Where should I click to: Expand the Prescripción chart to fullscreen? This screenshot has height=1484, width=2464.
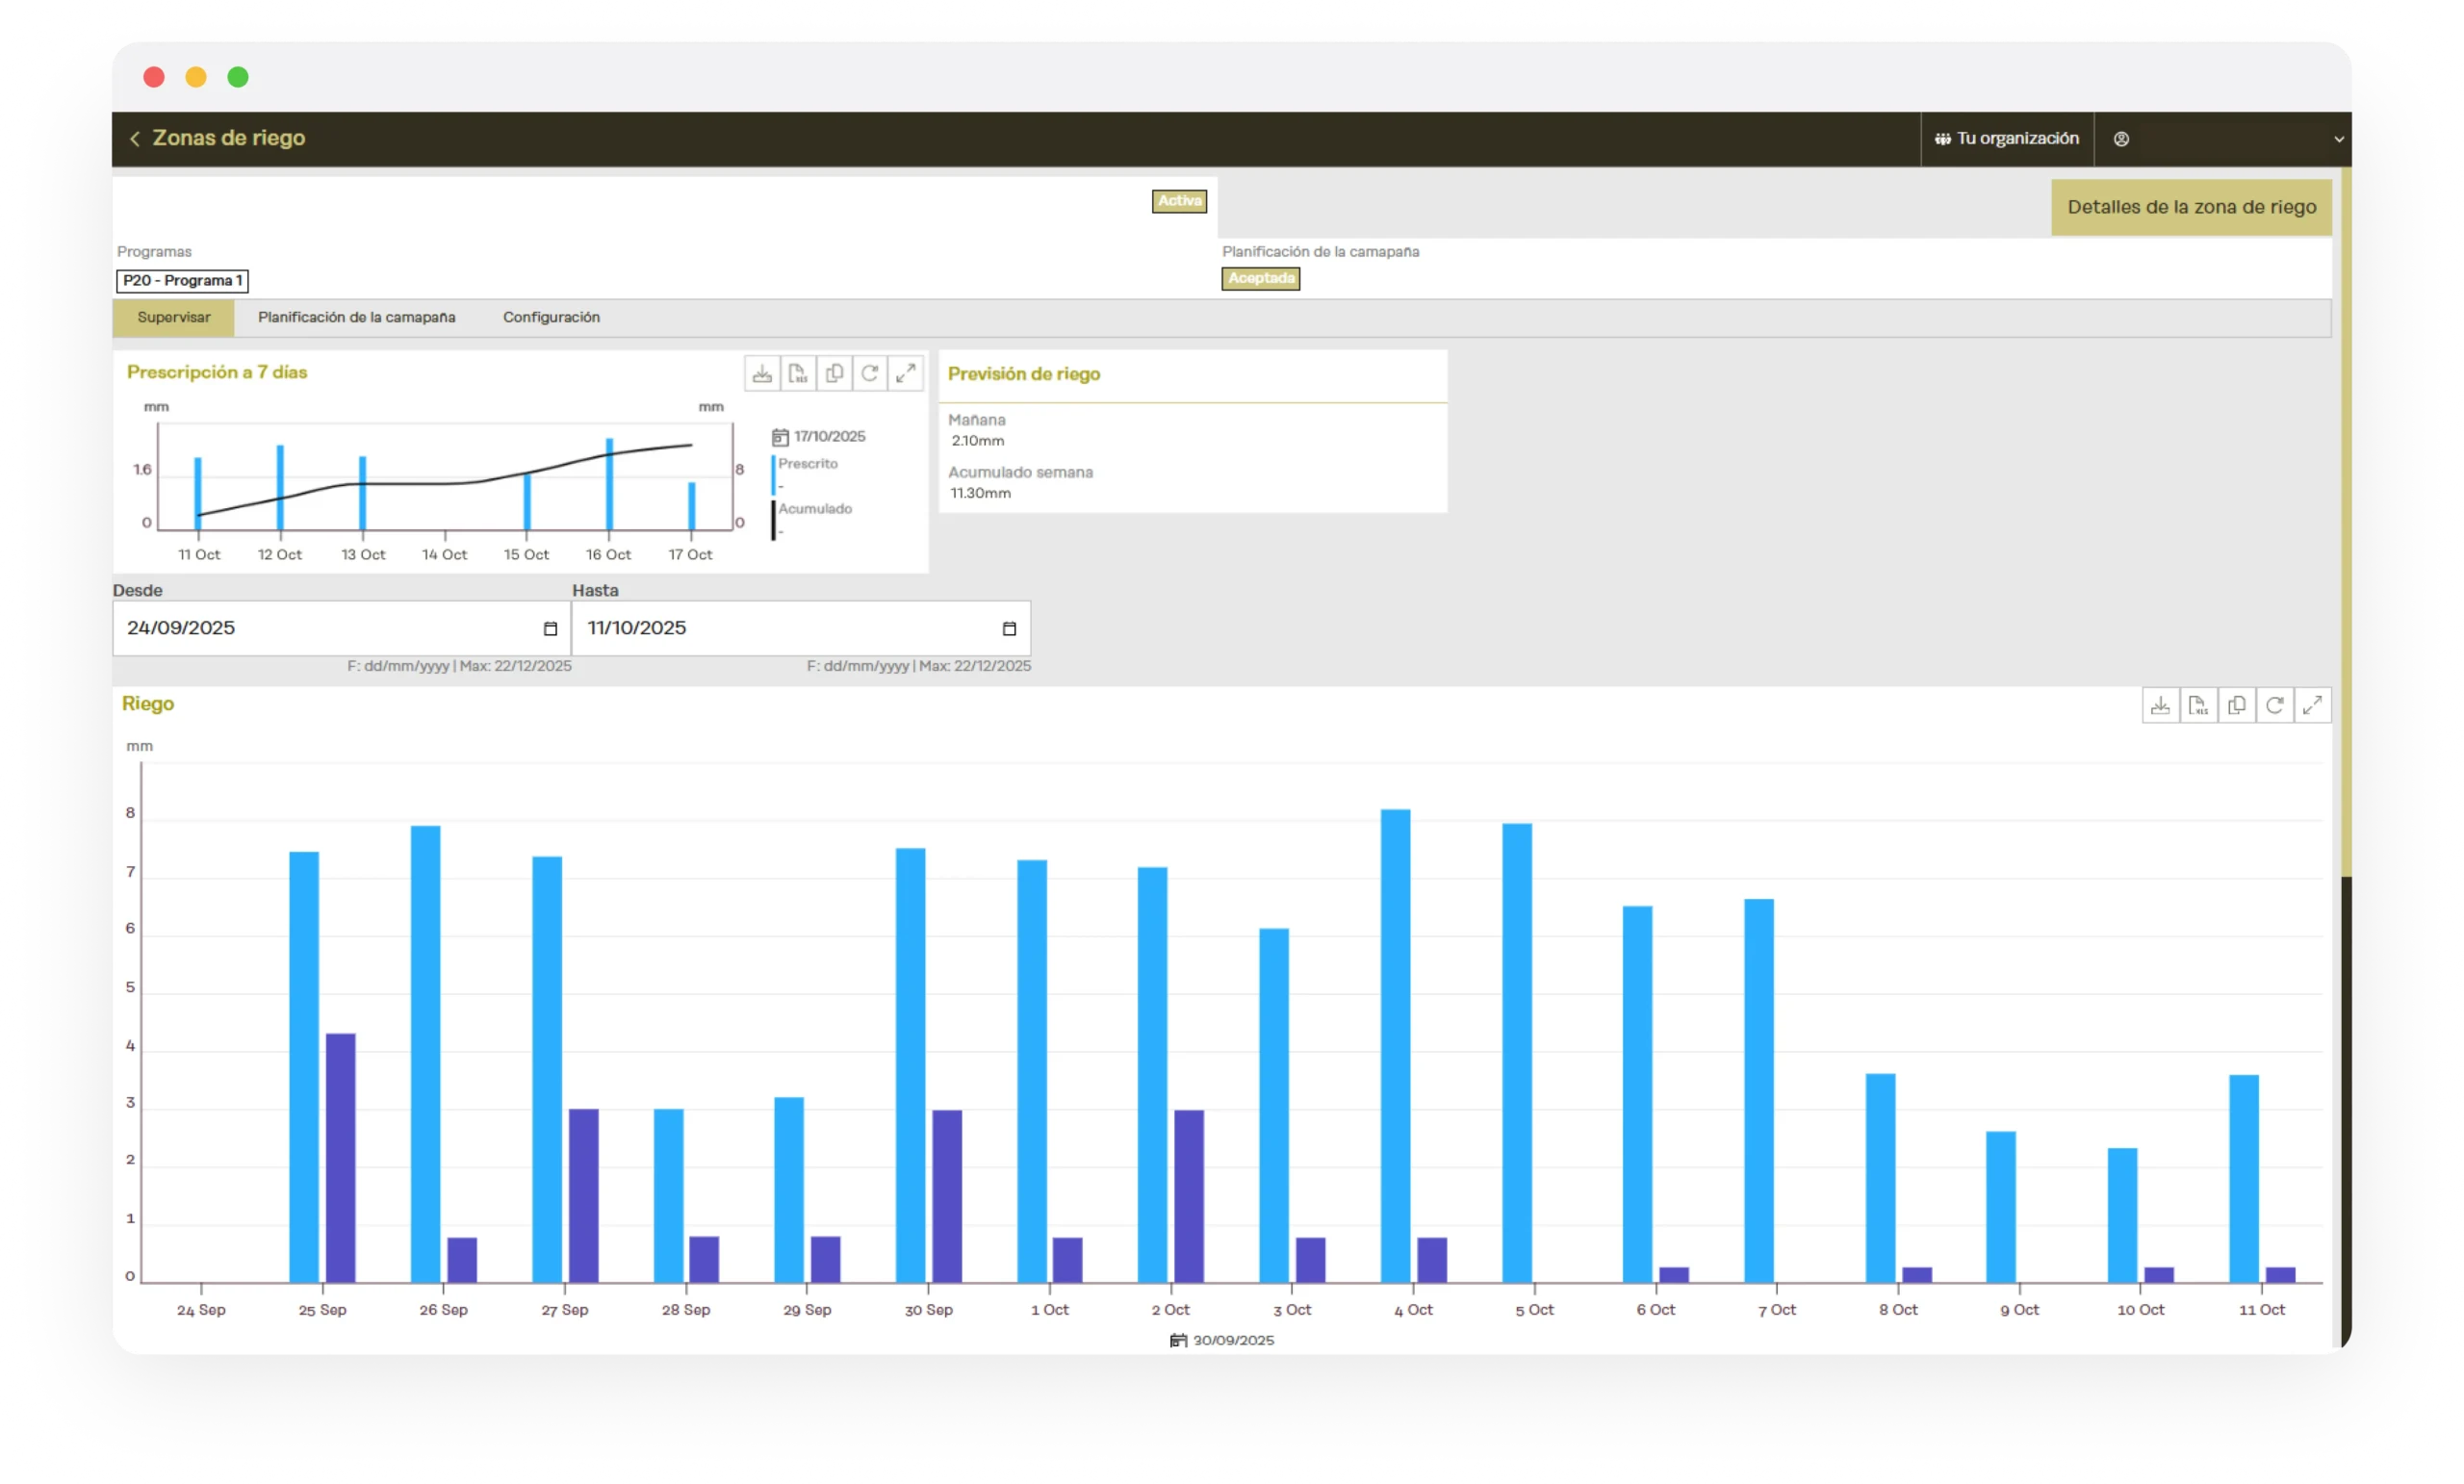906,374
